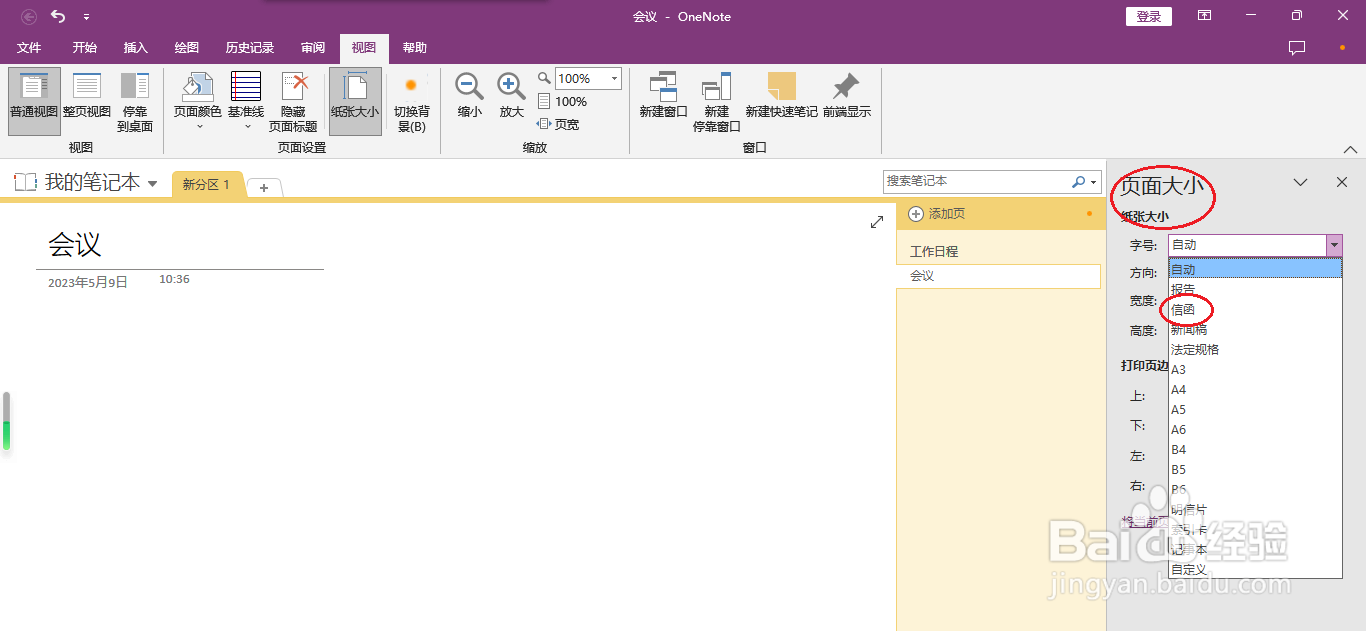Choose A5 in the size list
1366x631 pixels.
pyautogui.click(x=1255, y=409)
